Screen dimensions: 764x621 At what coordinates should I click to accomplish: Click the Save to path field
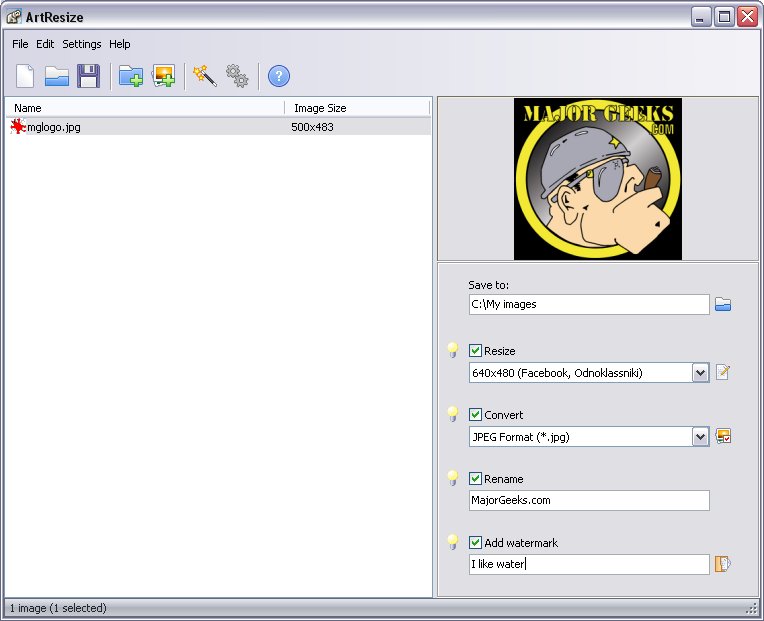[x=589, y=304]
